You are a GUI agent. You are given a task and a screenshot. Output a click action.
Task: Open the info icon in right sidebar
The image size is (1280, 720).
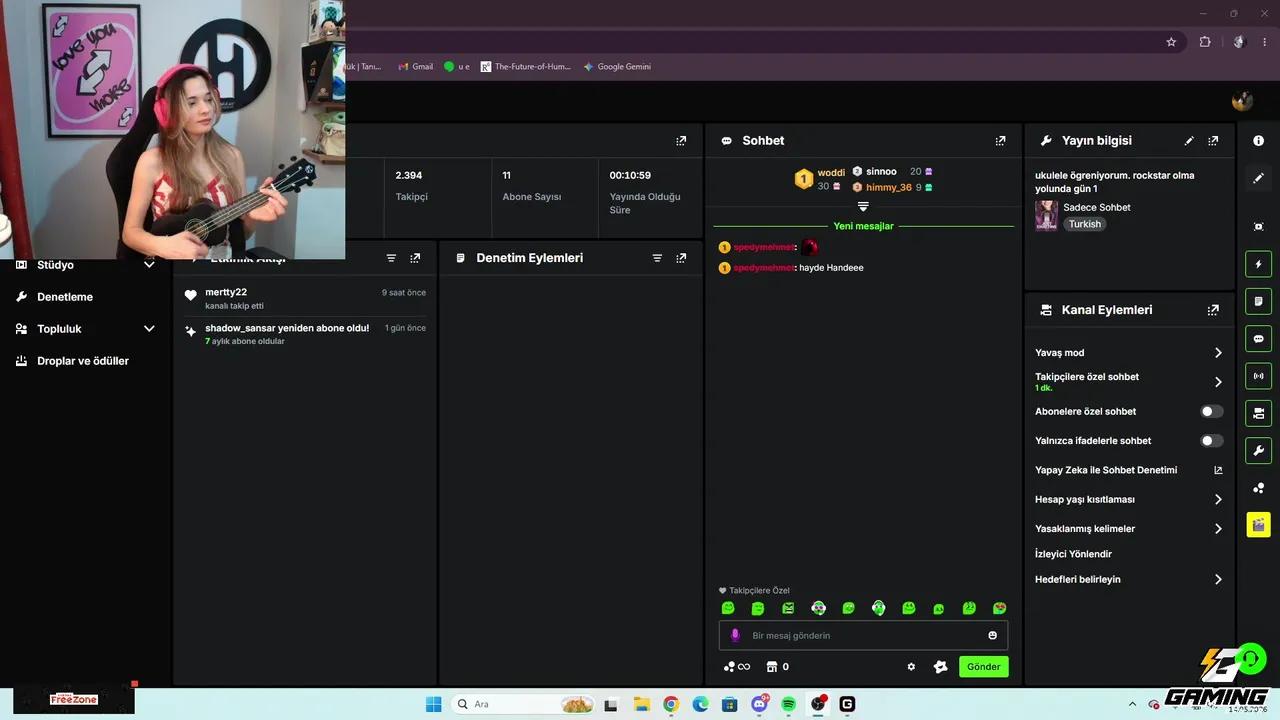coord(1258,141)
